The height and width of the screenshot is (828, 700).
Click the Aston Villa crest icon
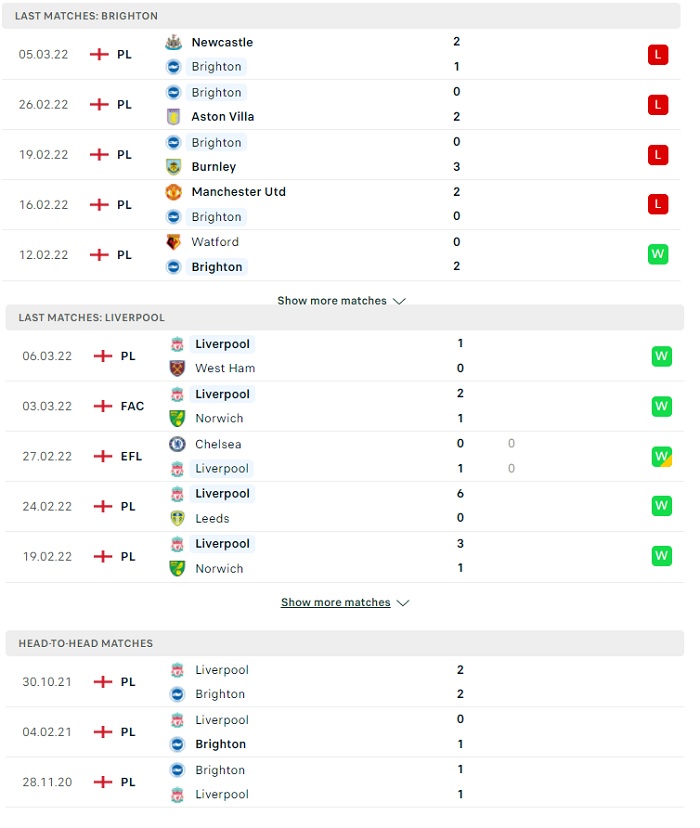pyautogui.click(x=173, y=117)
